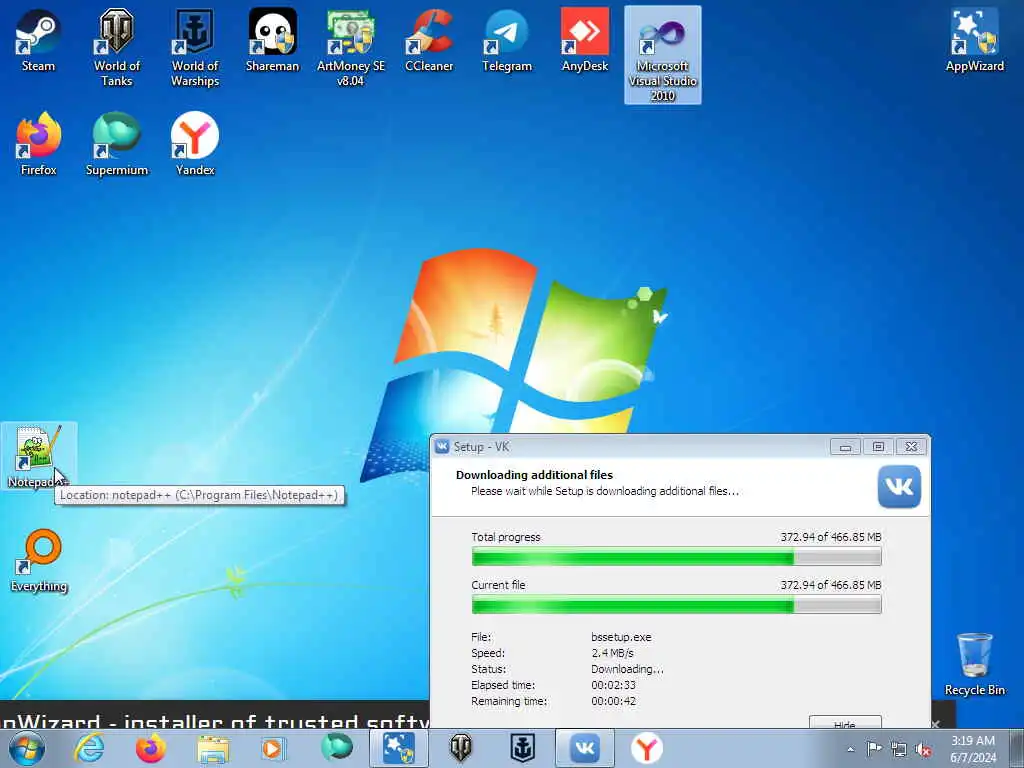Launch World of Tanks desktop icon
This screenshot has height=768, width=1024.
point(116,47)
